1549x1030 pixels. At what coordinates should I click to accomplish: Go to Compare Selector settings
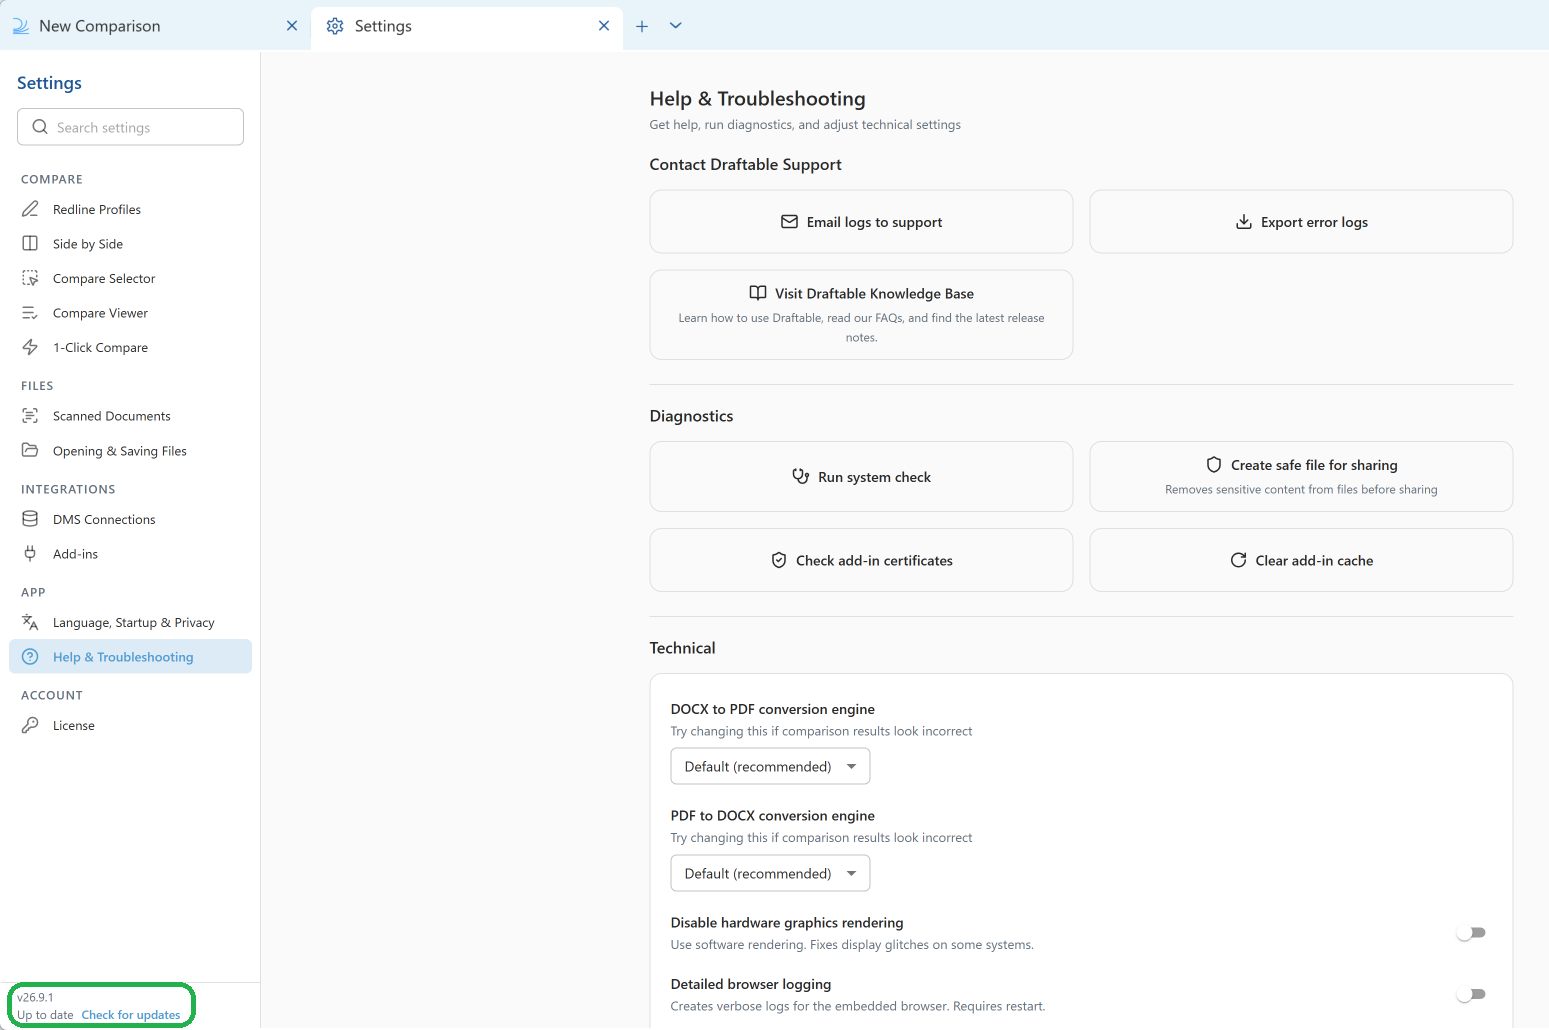click(130, 278)
